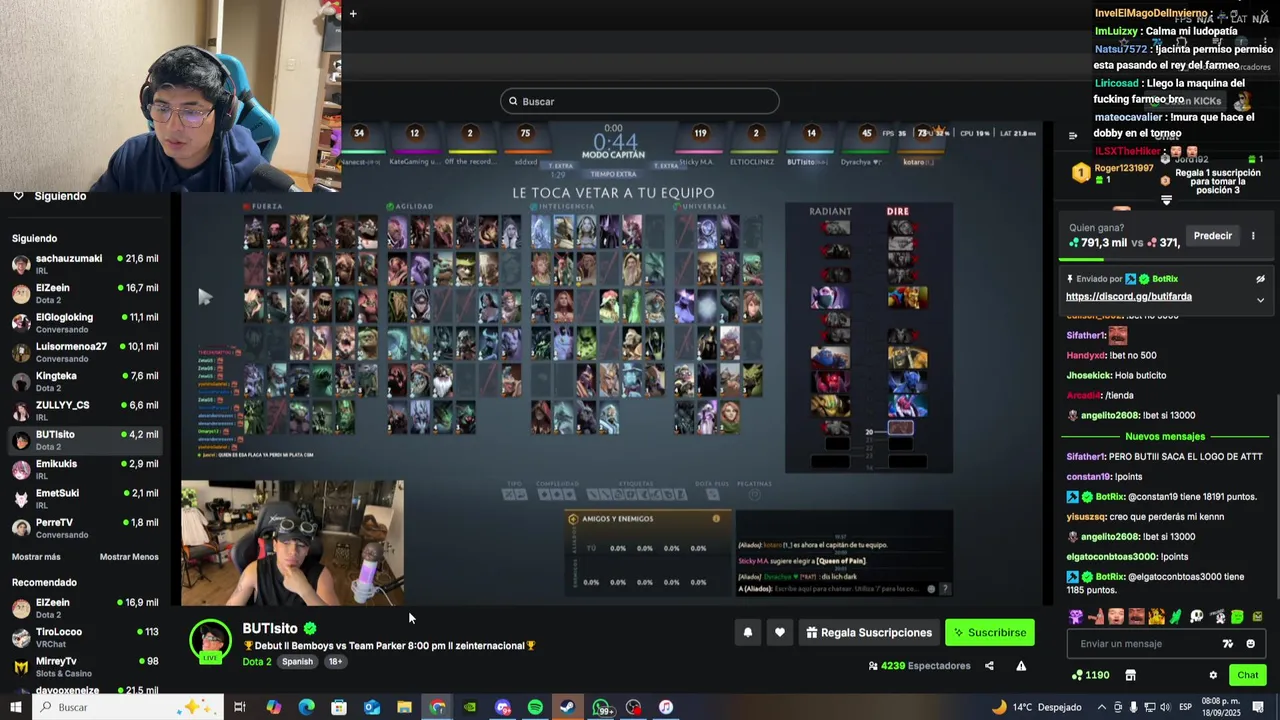Click Mostrar más in the sidebar
The height and width of the screenshot is (720, 1280).
(x=36, y=557)
